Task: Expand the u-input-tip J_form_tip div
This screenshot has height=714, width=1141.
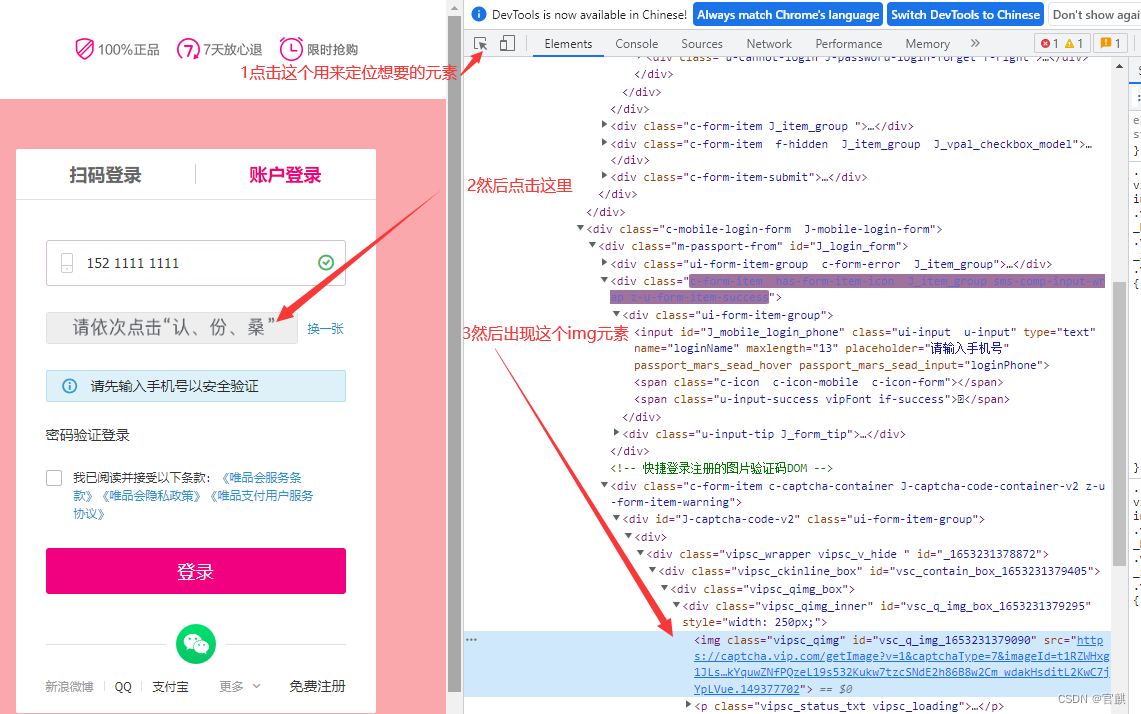Action: tap(616, 433)
